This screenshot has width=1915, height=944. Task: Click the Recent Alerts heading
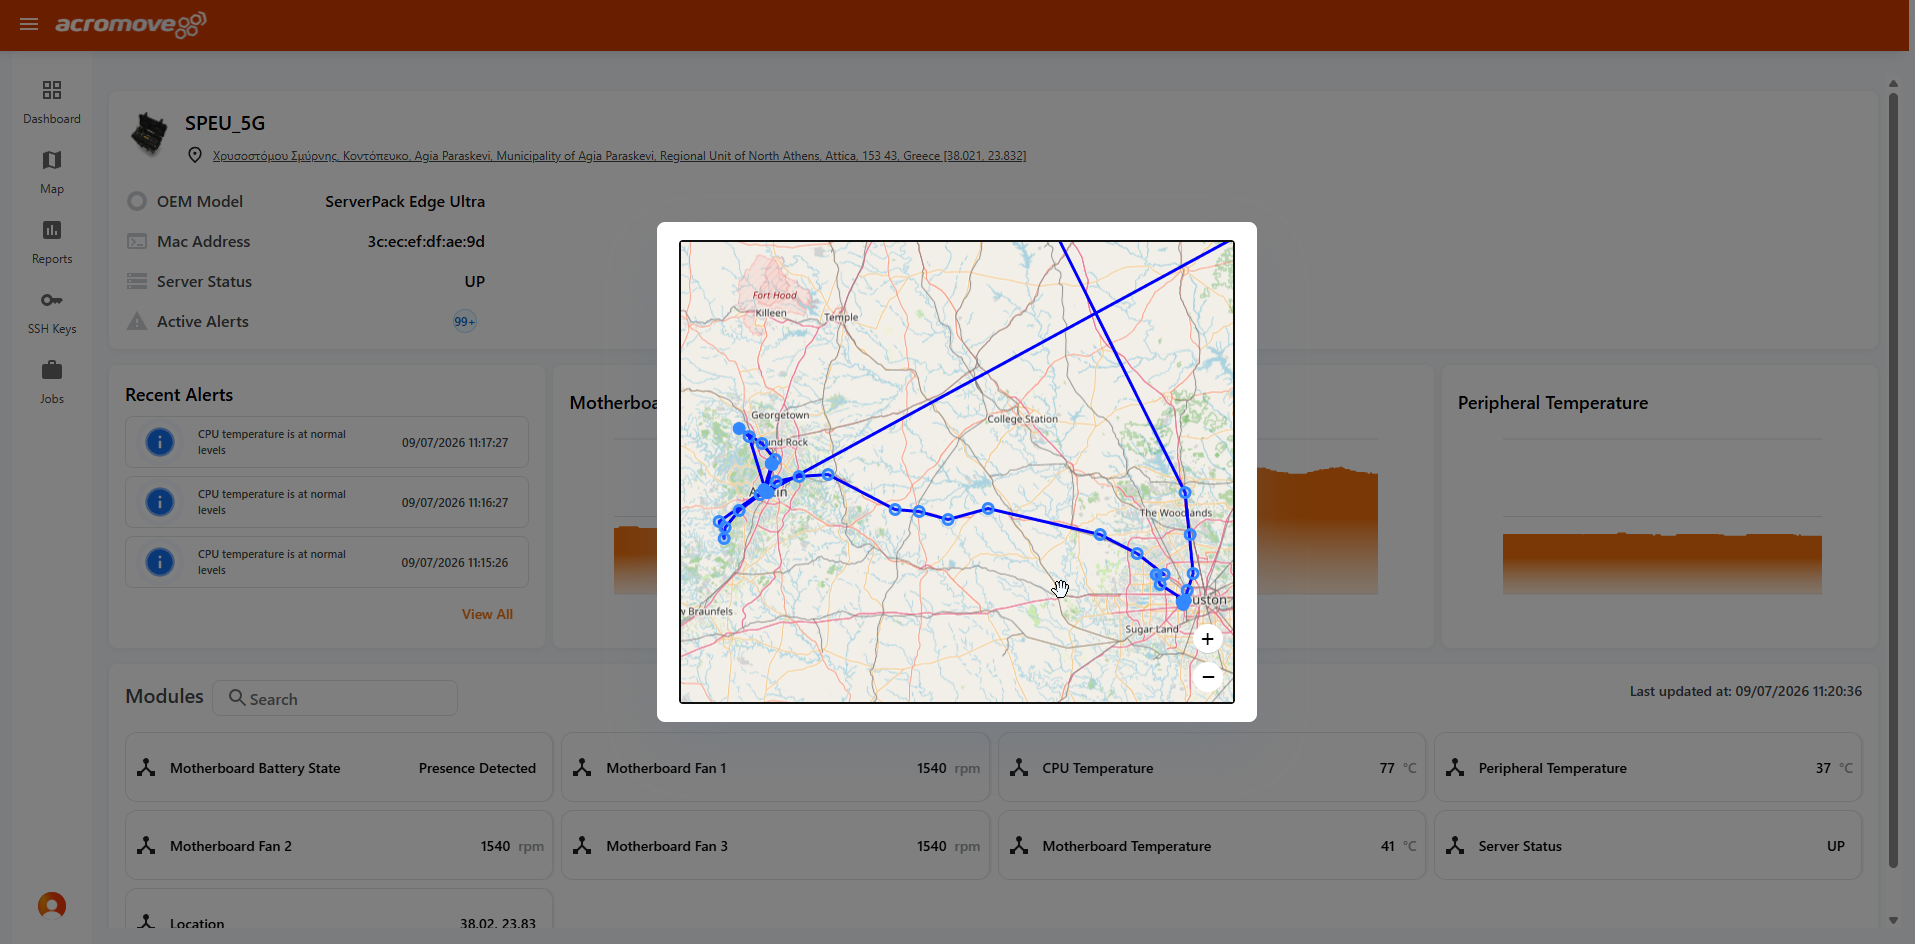click(x=179, y=395)
